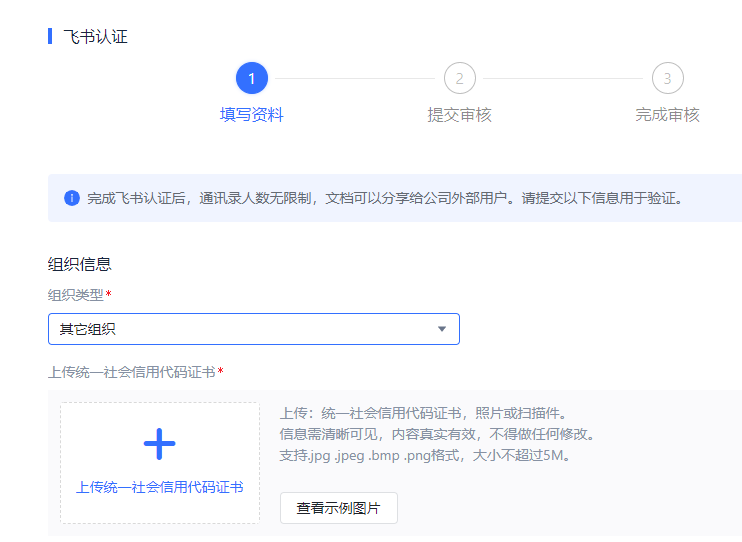Click the hint line 信息需清晰可见
The image size is (742, 542).
pyautogui.click(x=438, y=434)
